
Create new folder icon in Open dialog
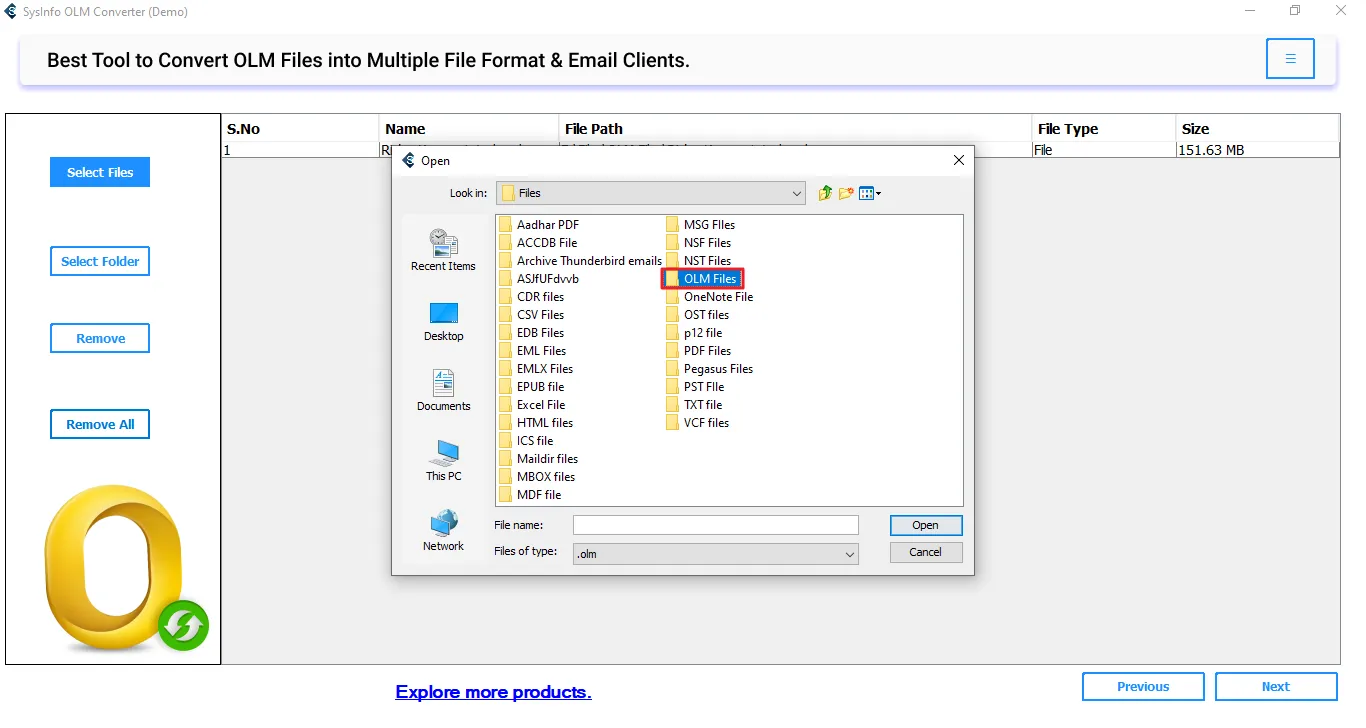point(846,193)
